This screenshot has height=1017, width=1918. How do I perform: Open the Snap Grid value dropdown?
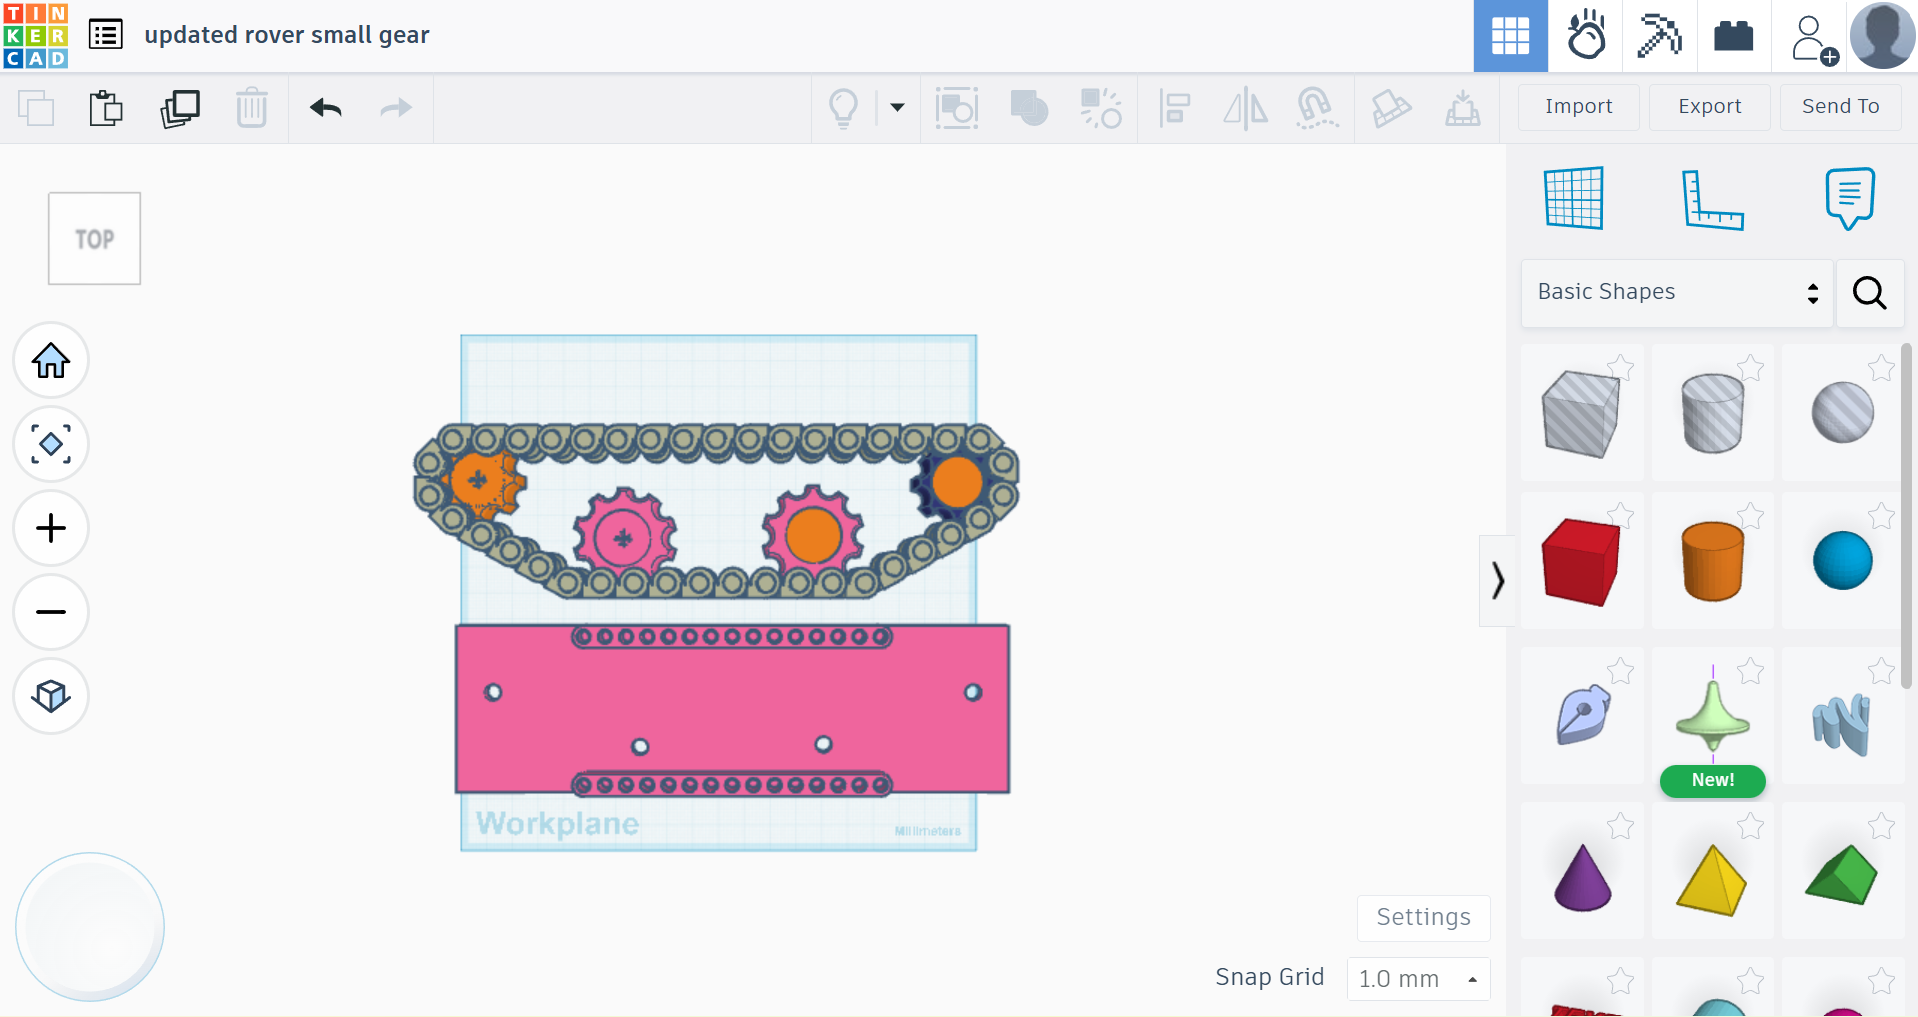pos(1417,978)
